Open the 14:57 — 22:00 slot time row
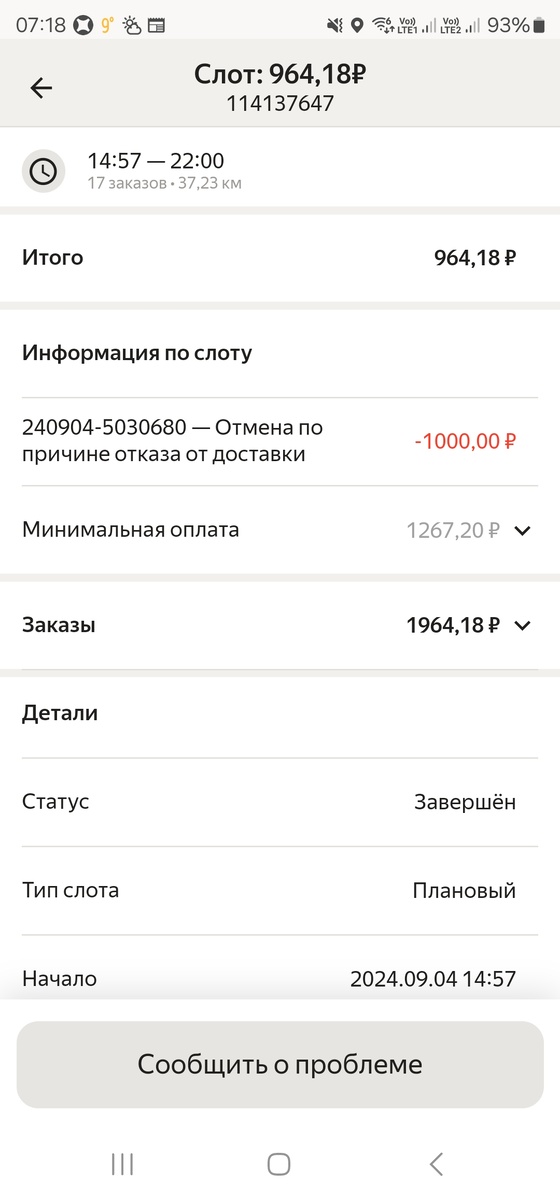This screenshot has height=1200, width=560. click(x=280, y=171)
